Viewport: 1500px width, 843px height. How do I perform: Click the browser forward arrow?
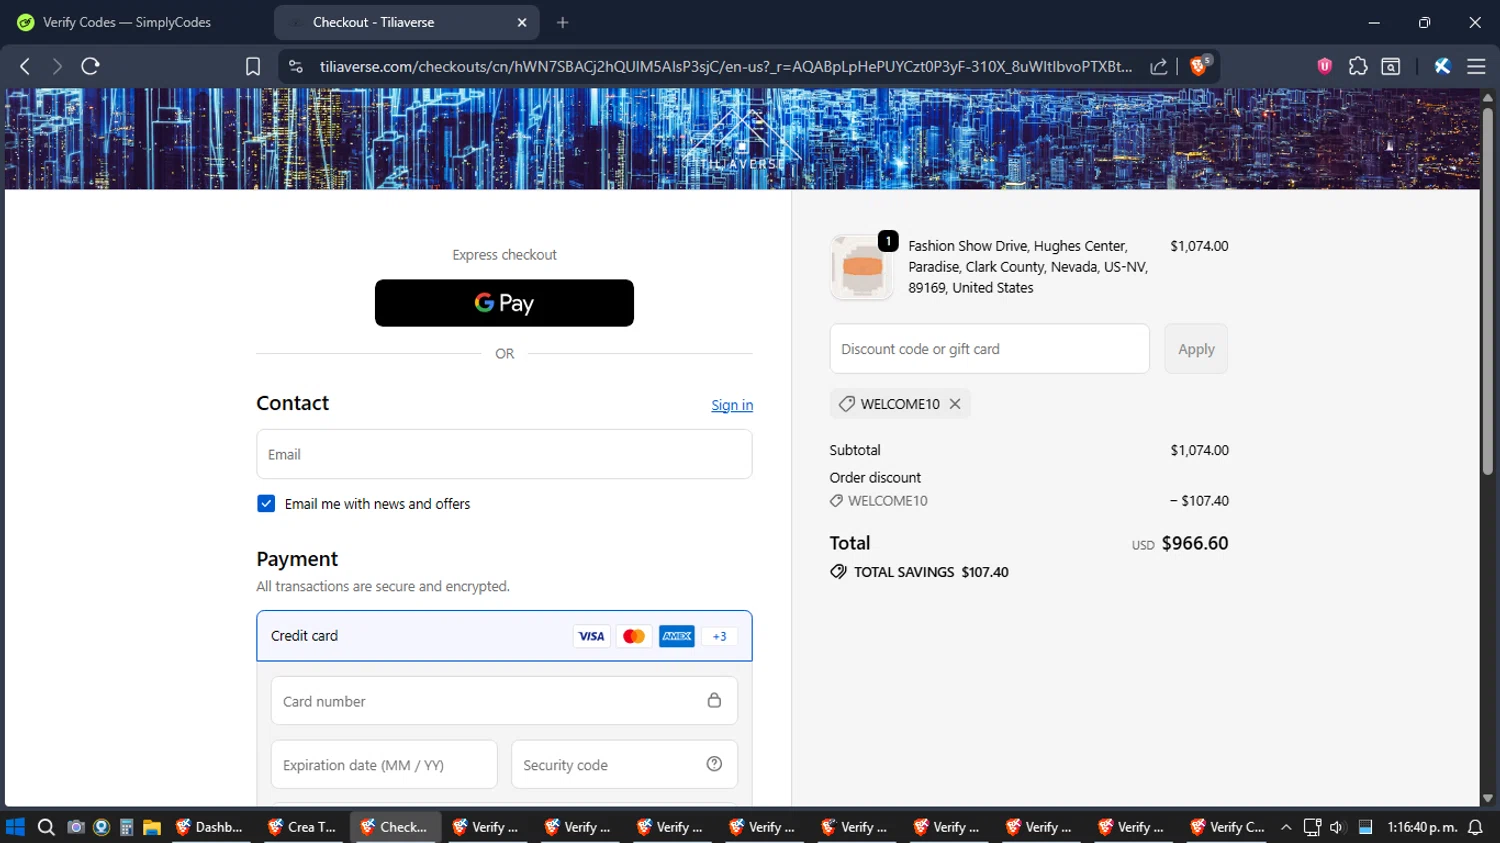(x=57, y=66)
